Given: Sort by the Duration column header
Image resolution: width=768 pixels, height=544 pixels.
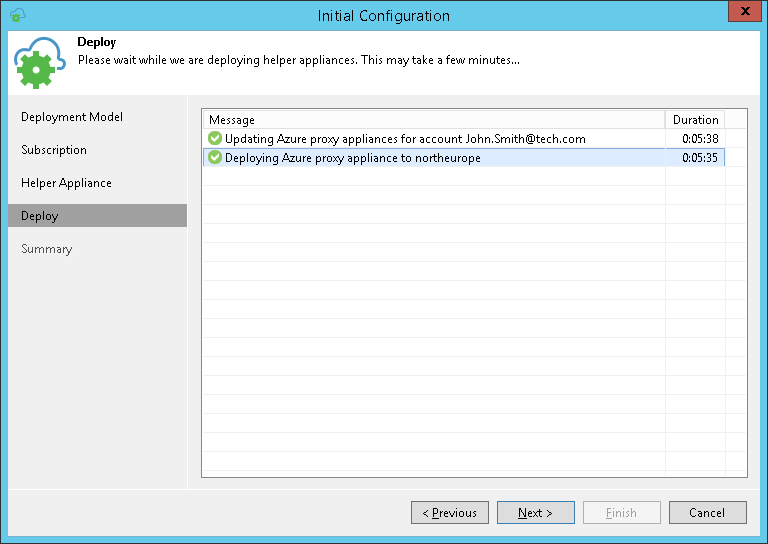Looking at the screenshot, I should point(695,120).
